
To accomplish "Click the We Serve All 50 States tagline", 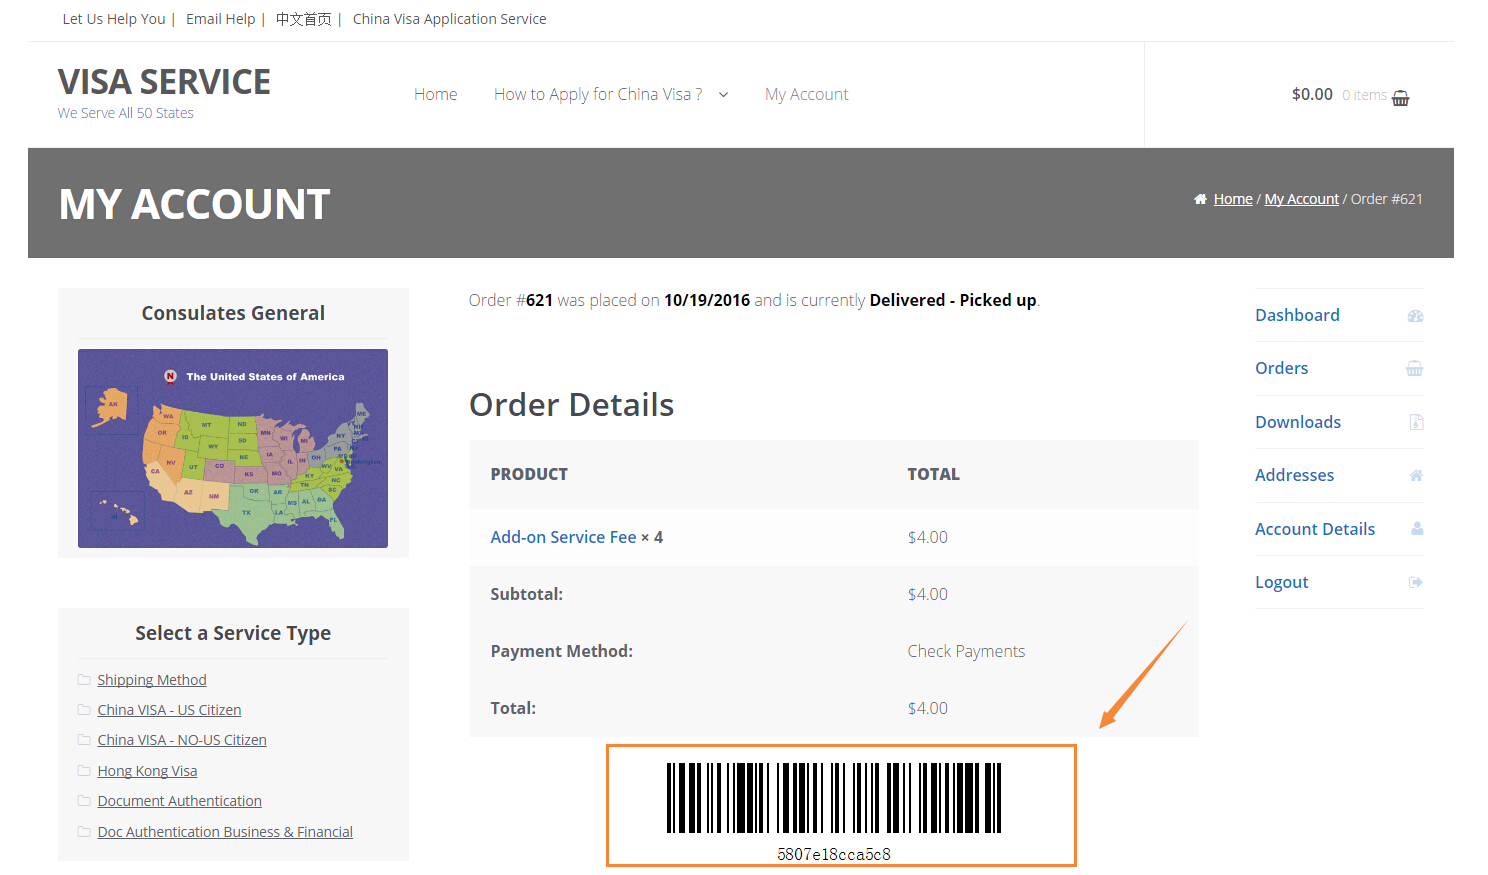I will pos(126,113).
